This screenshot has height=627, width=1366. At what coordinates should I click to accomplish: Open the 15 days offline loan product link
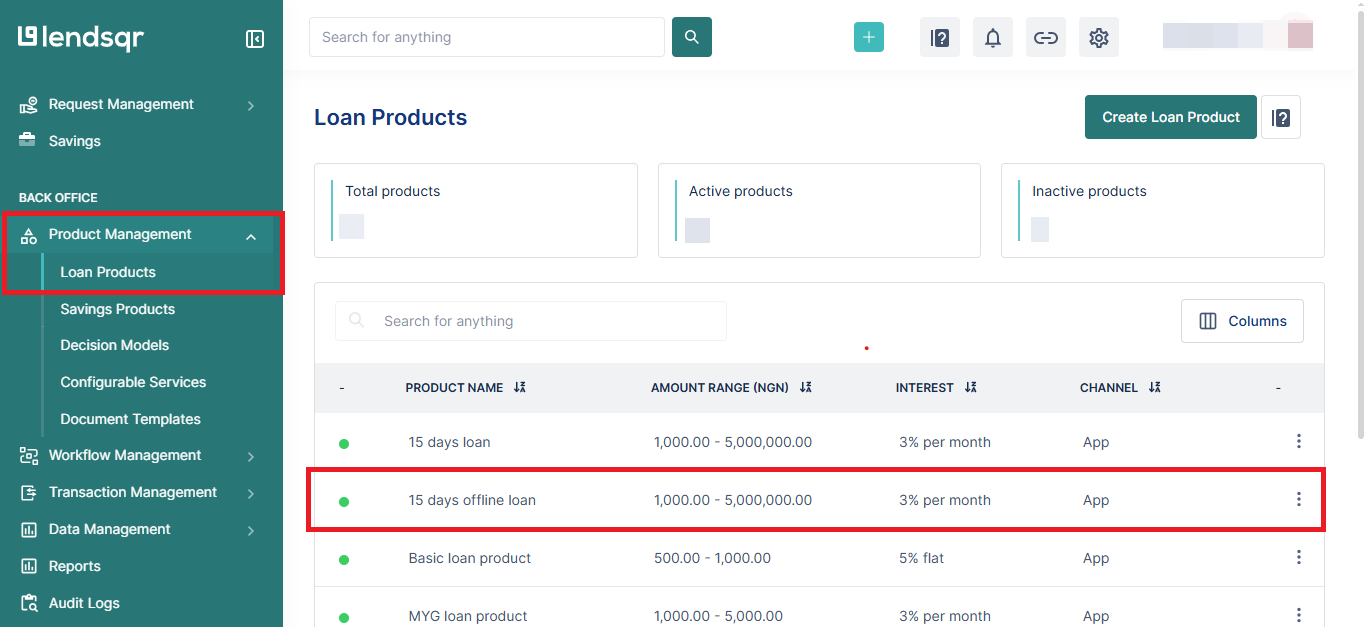472,500
